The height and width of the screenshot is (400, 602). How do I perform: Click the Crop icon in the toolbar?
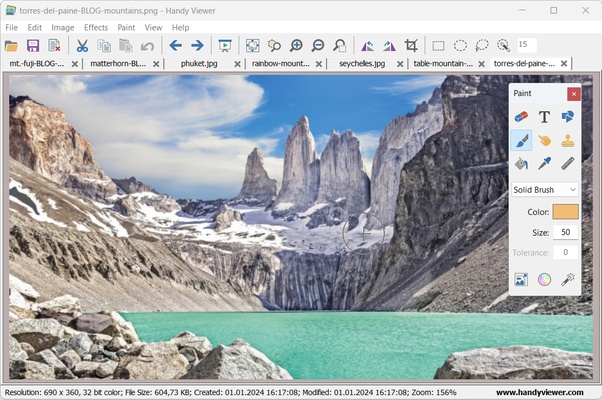(x=410, y=45)
